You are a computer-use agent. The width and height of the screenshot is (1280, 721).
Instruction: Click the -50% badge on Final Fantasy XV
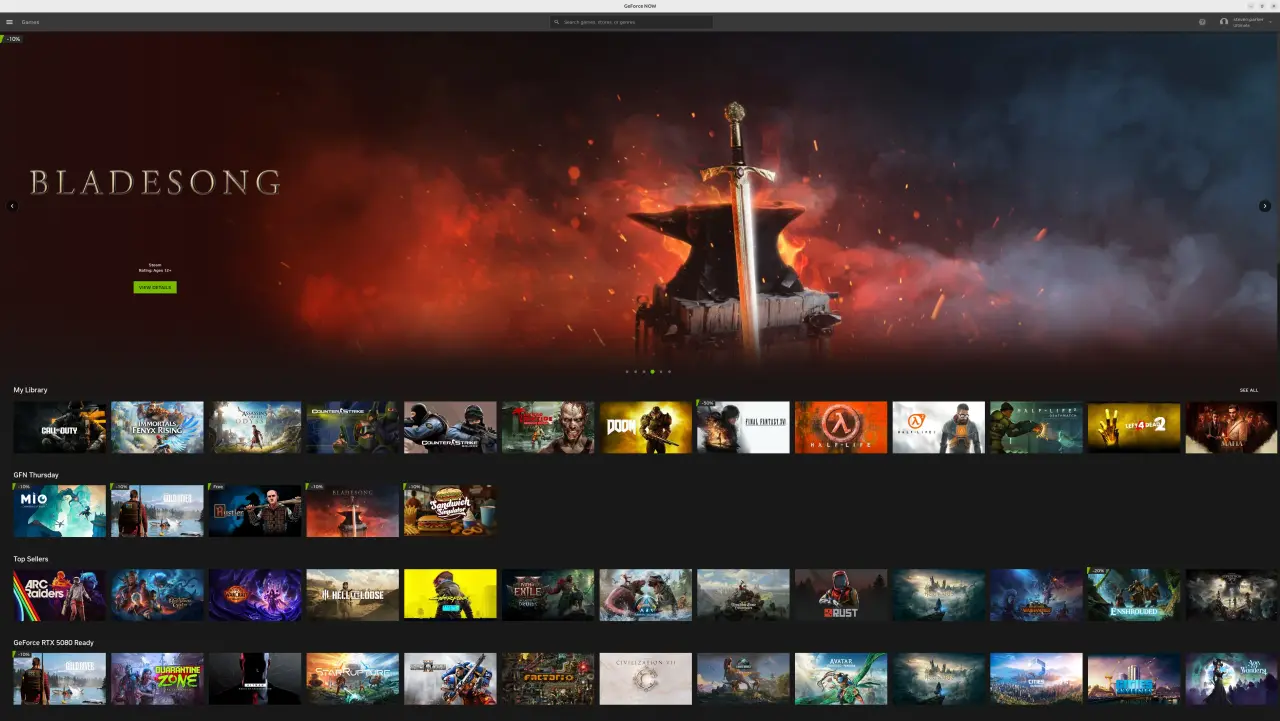coord(706,404)
